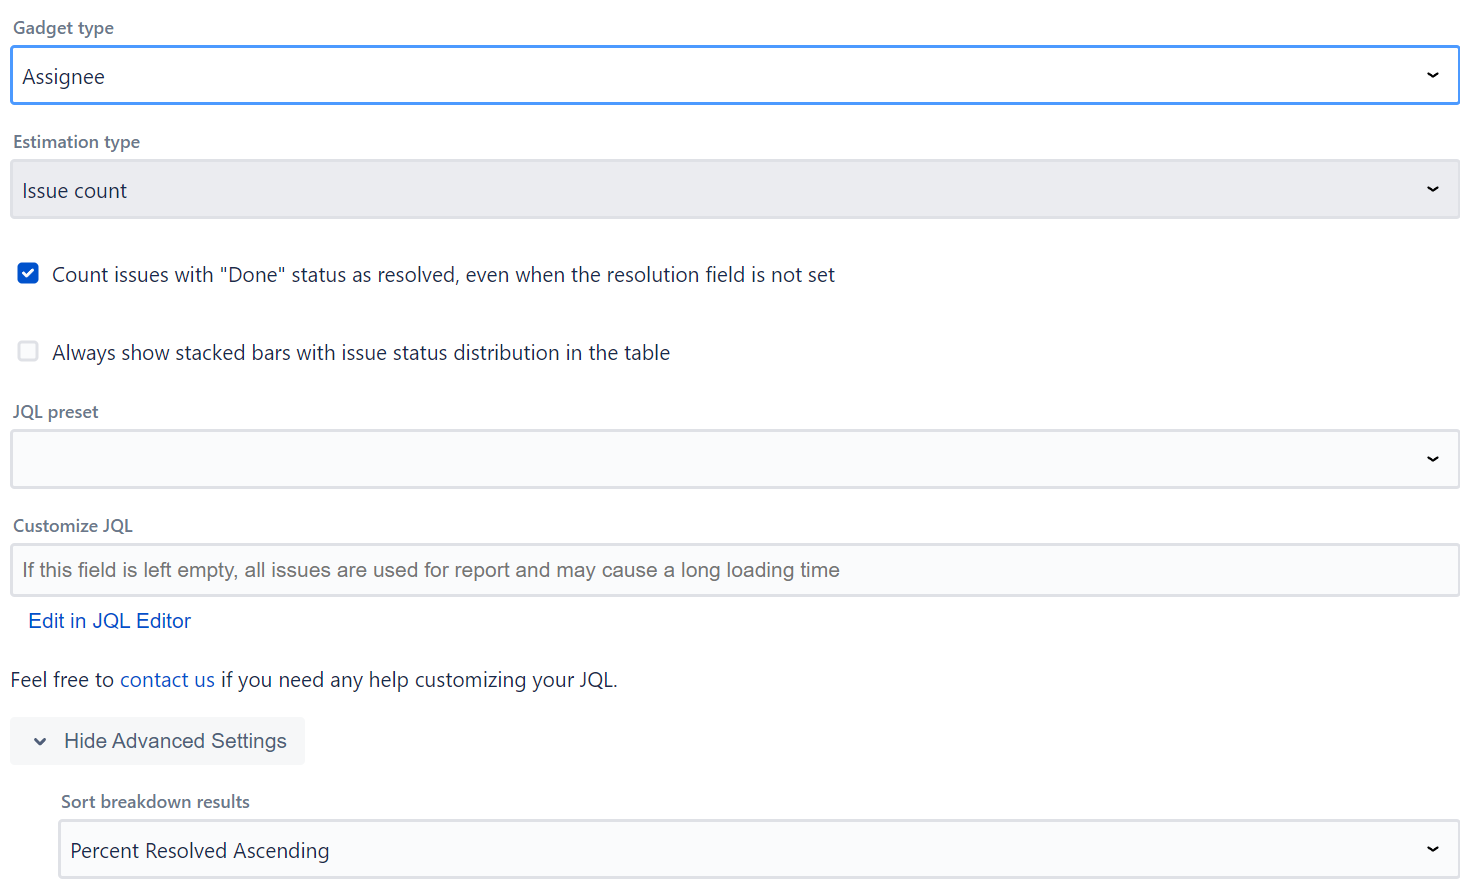The height and width of the screenshot is (894, 1474).
Task: Click the "Always show stacked bars" label text
Action: [361, 353]
